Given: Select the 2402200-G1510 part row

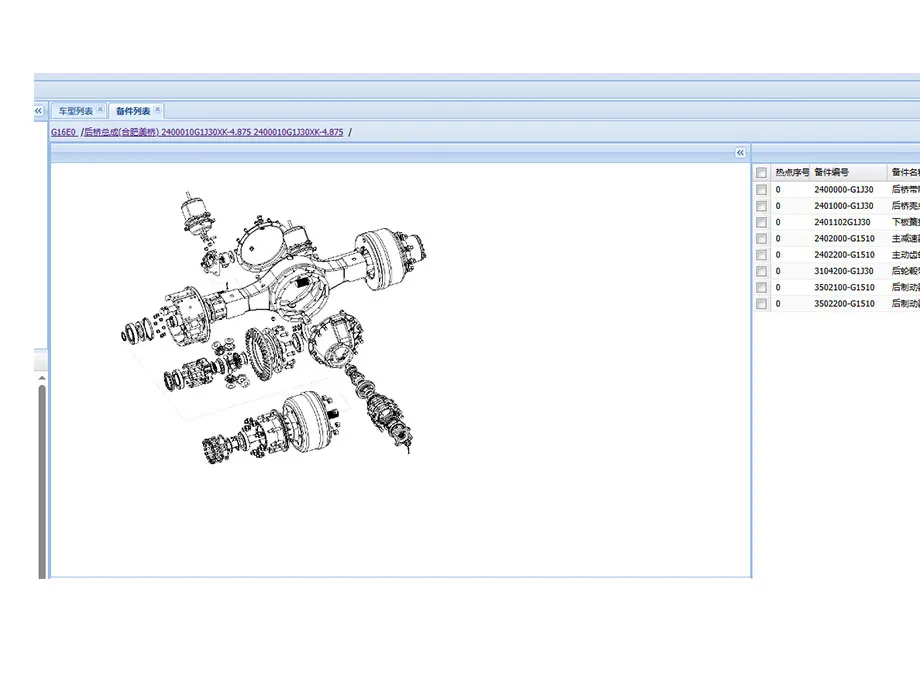Looking at the screenshot, I should pos(844,255).
